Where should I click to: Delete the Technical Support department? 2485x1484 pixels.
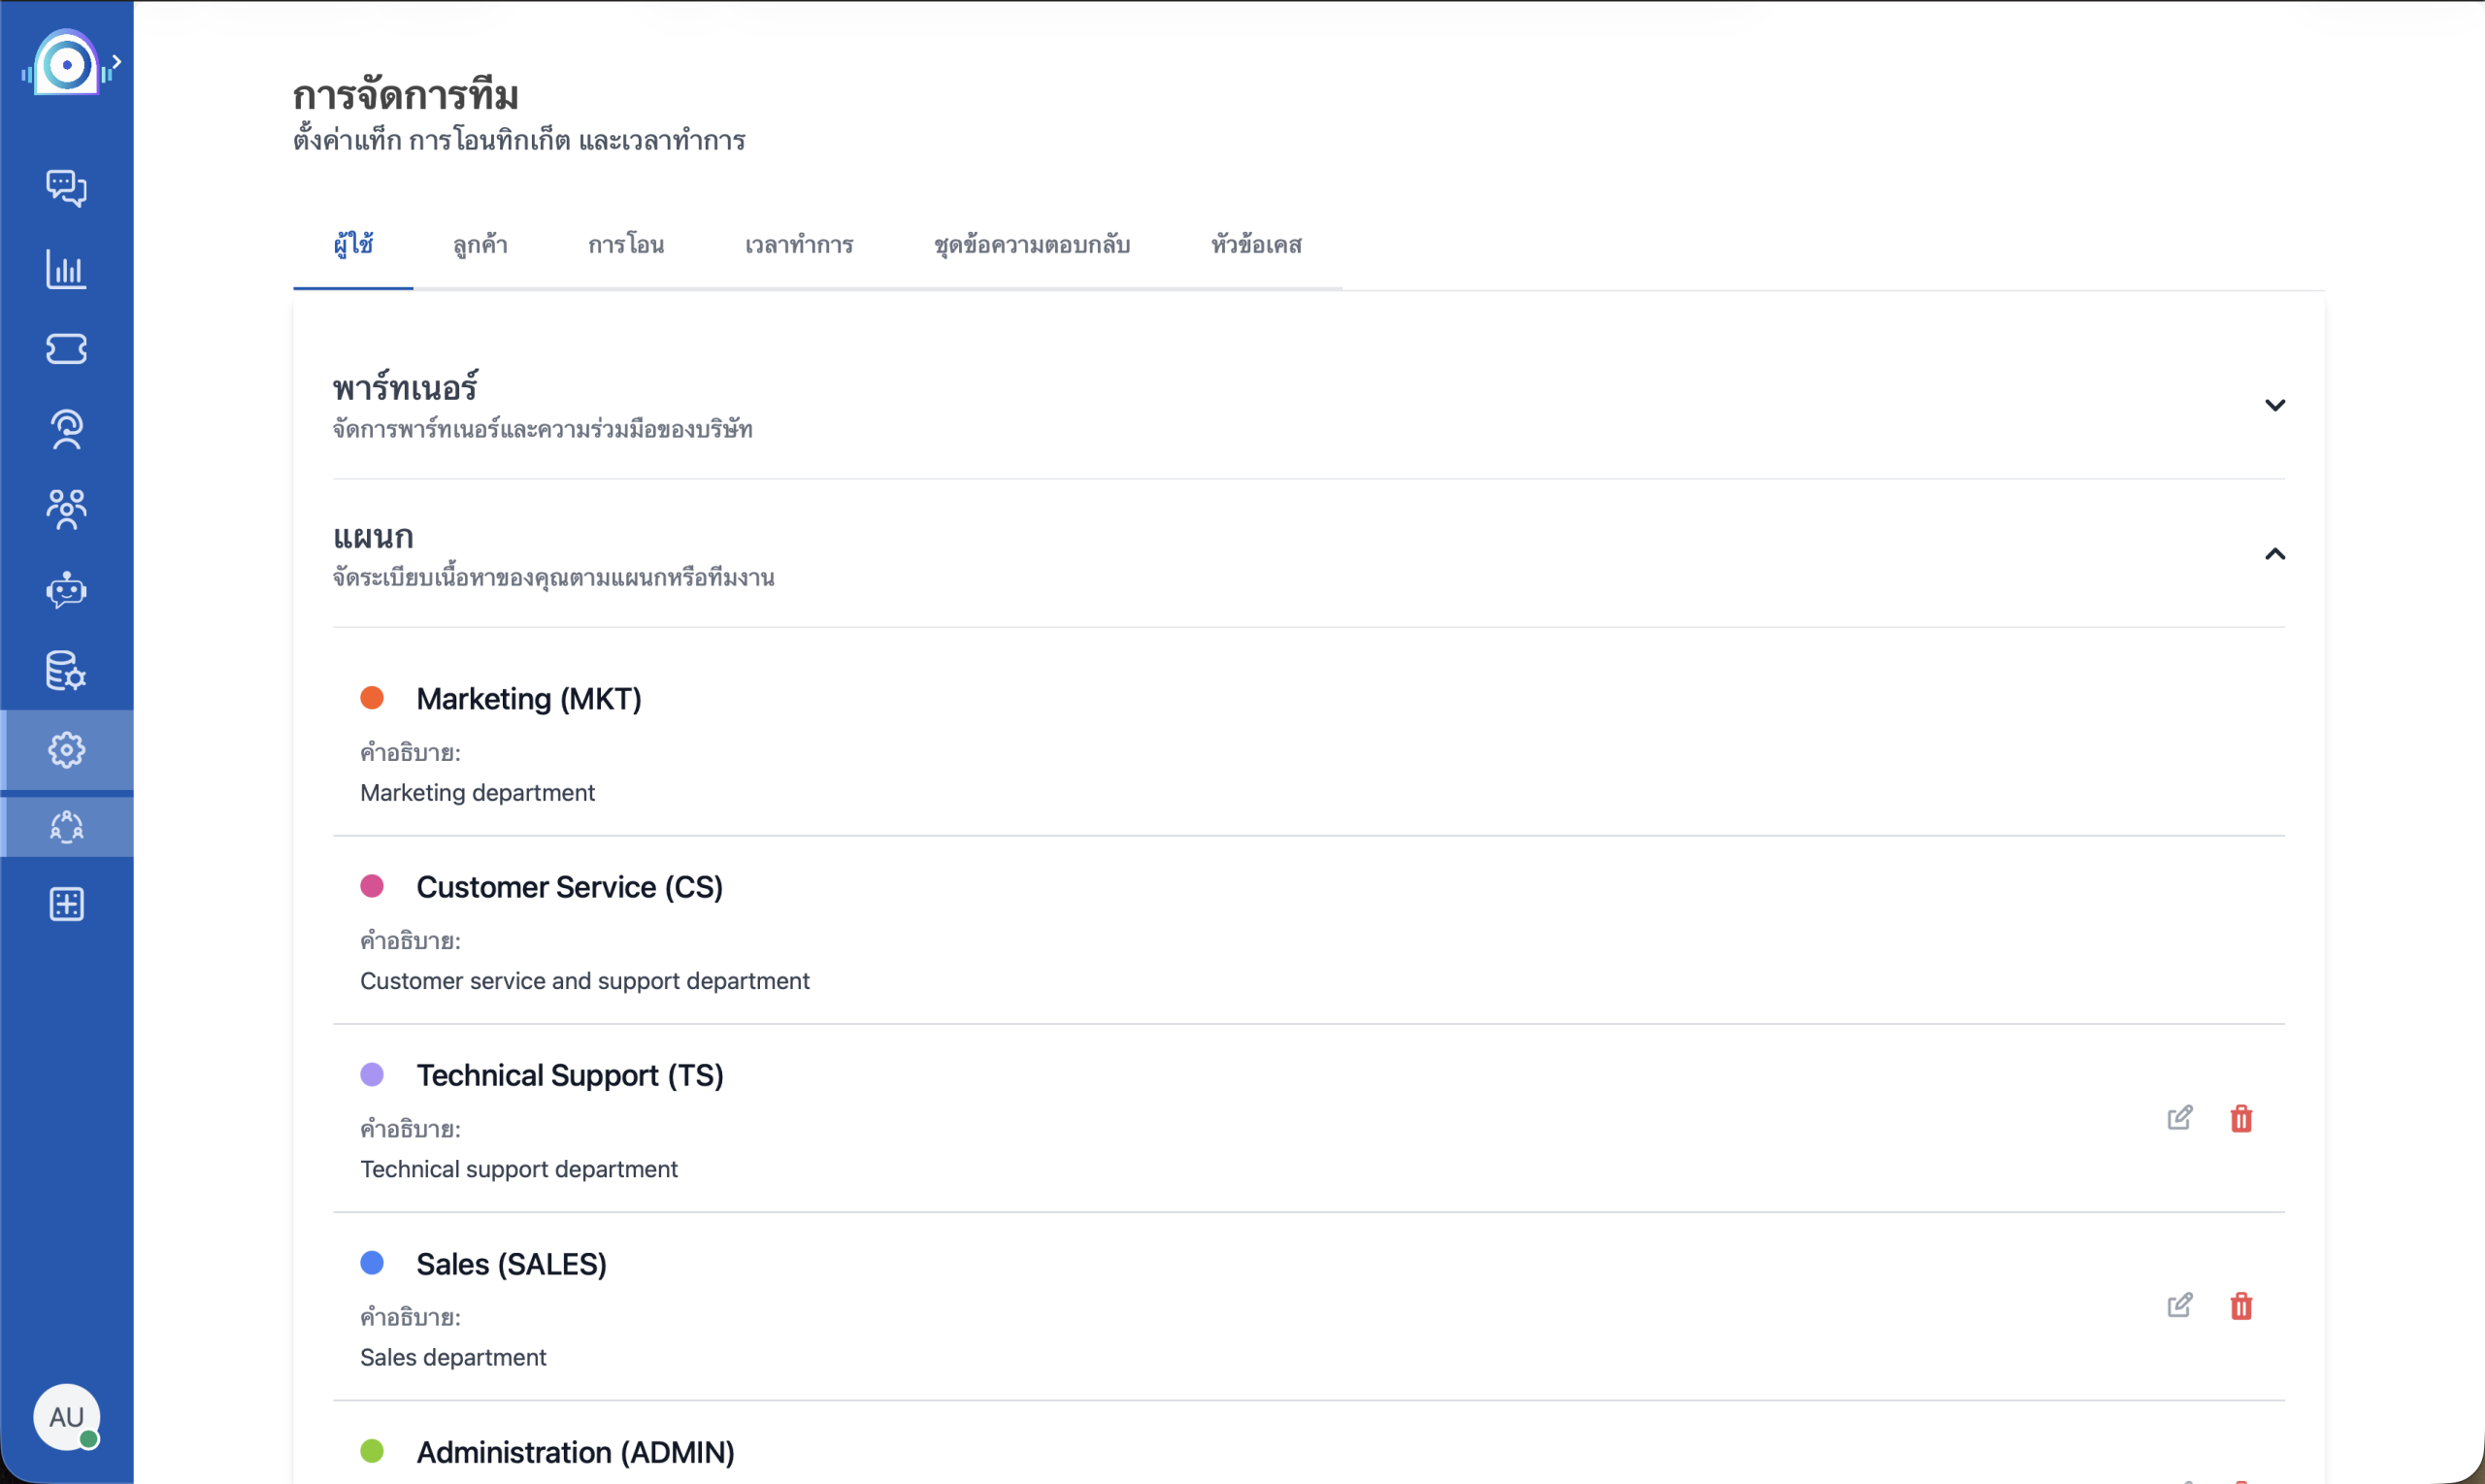pyautogui.click(x=2241, y=1118)
